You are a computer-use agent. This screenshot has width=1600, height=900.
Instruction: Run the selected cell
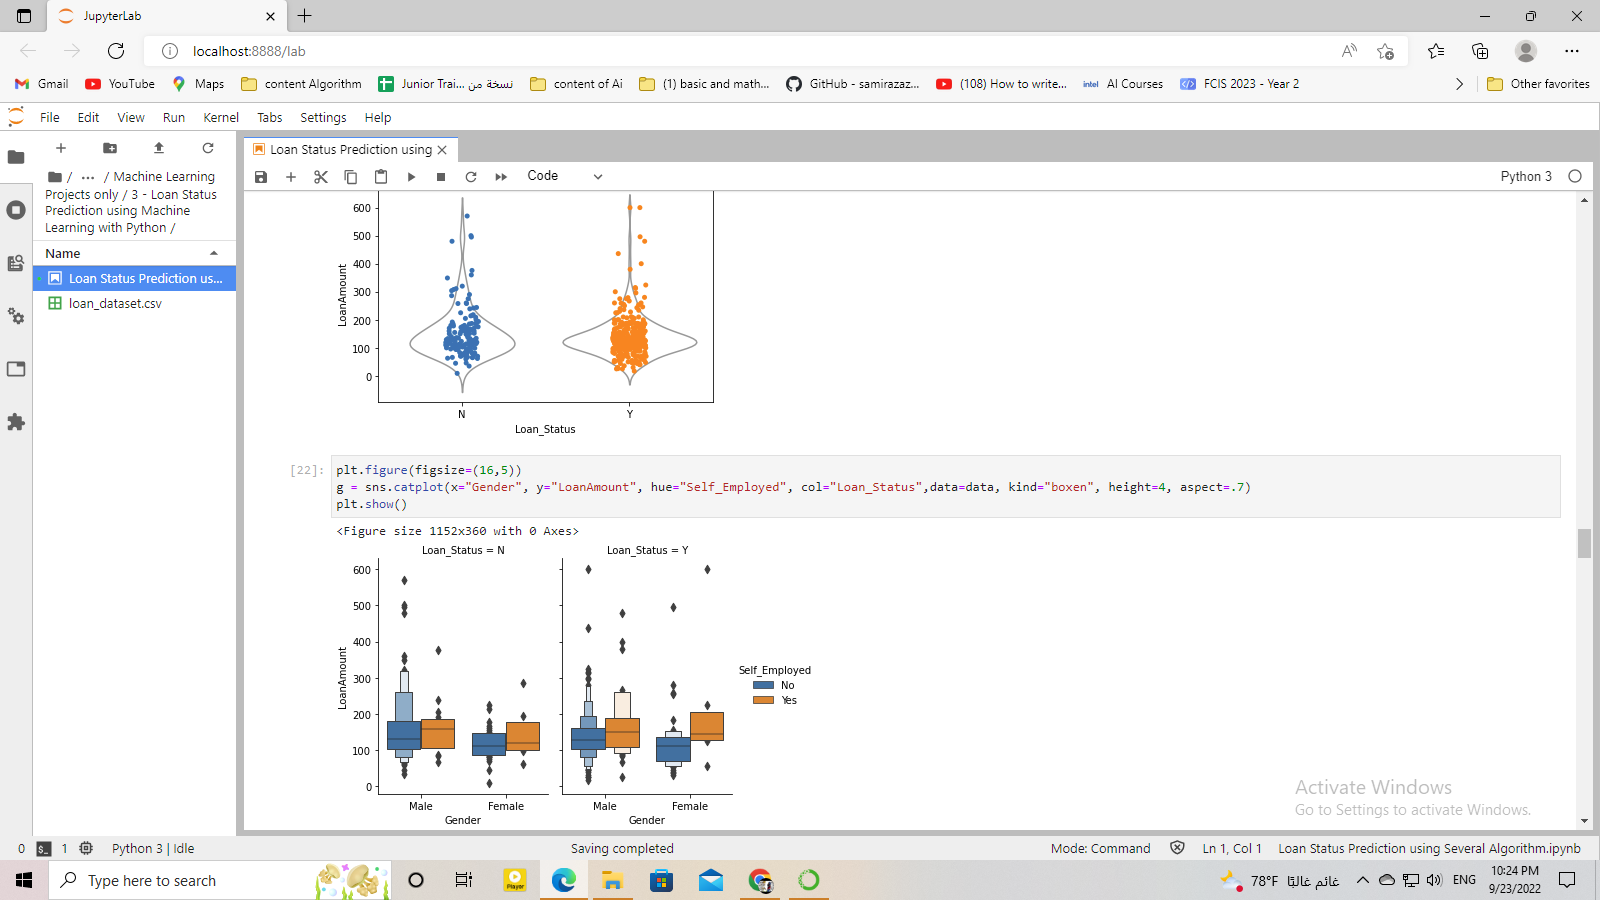pos(411,176)
